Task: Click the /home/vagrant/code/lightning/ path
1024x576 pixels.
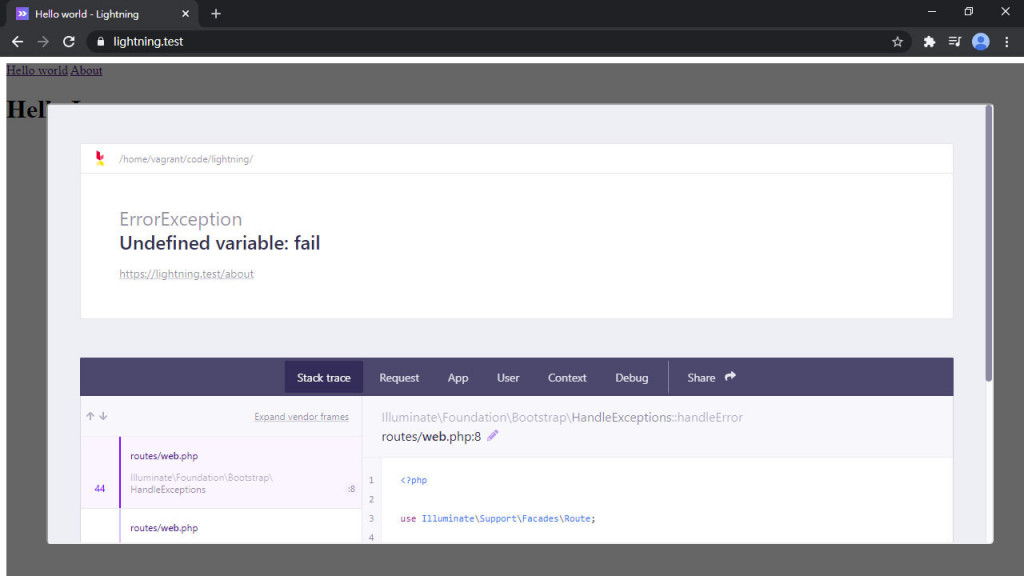Action: pyautogui.click(x=186, y=159)
